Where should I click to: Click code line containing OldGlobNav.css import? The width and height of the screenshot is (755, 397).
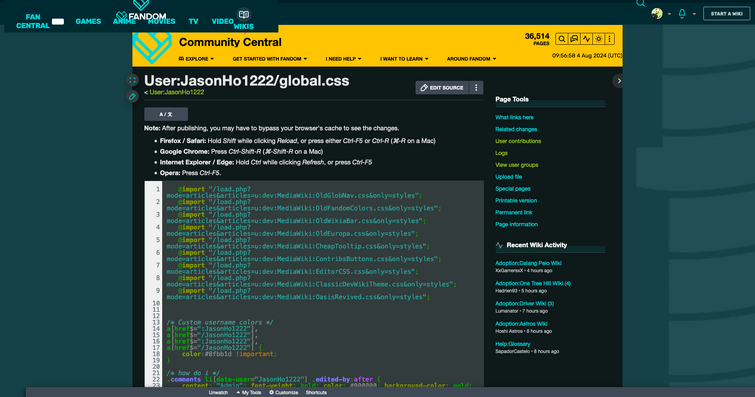tap(294, 192)
